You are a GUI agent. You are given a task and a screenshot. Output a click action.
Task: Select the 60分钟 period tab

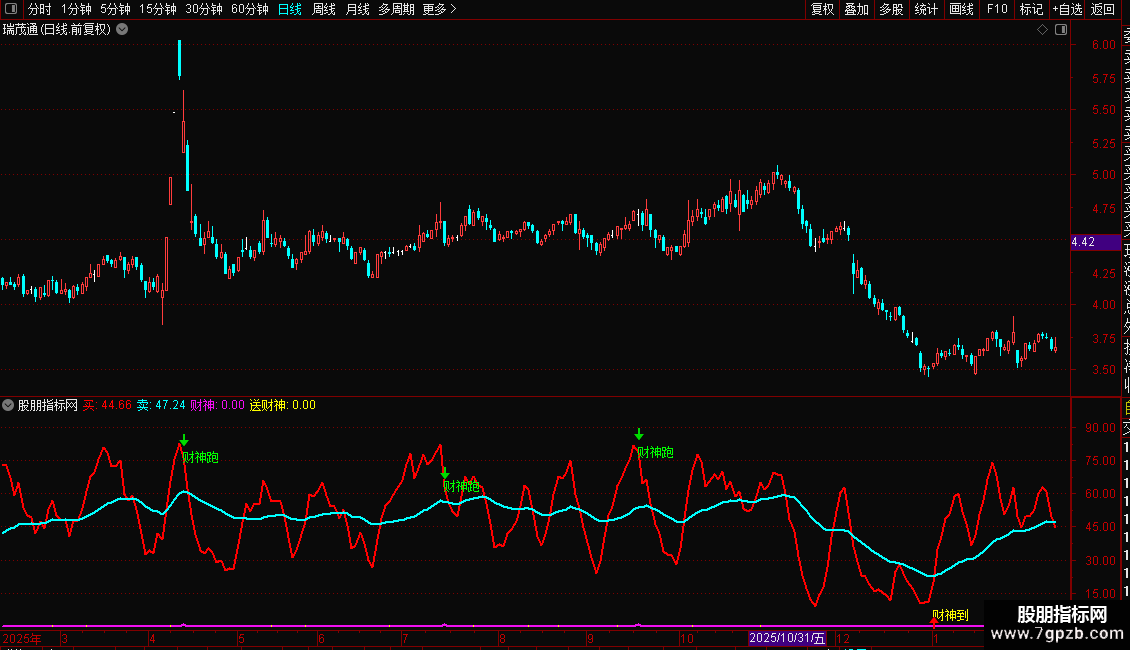250,9
